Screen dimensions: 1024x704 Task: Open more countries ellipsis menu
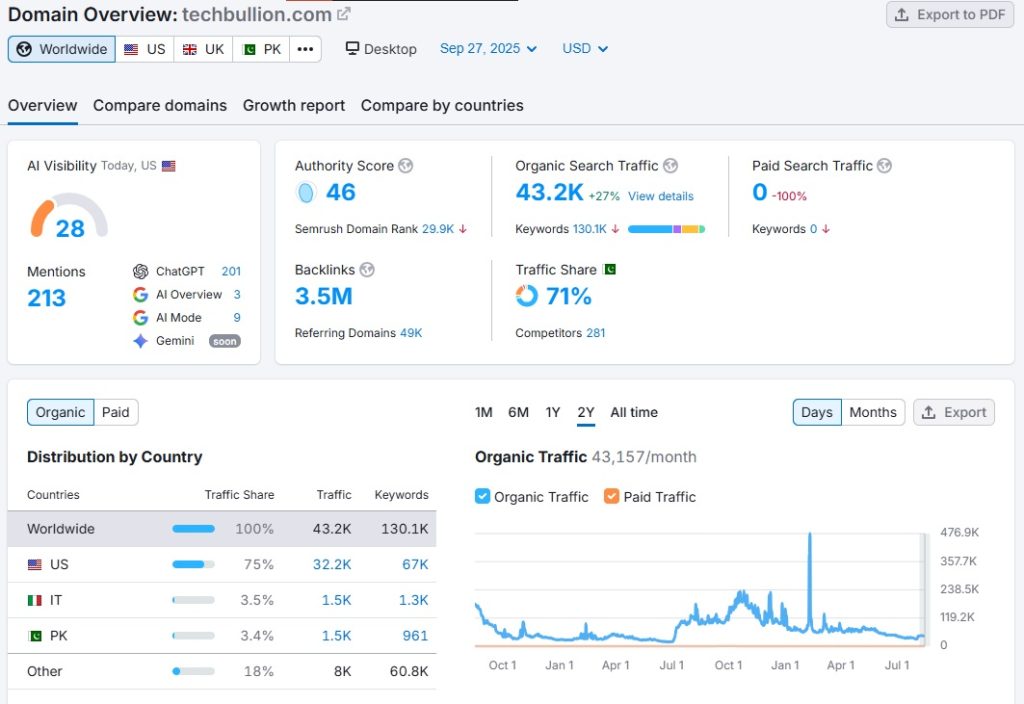pyautogui.click(x=305, y=50)
